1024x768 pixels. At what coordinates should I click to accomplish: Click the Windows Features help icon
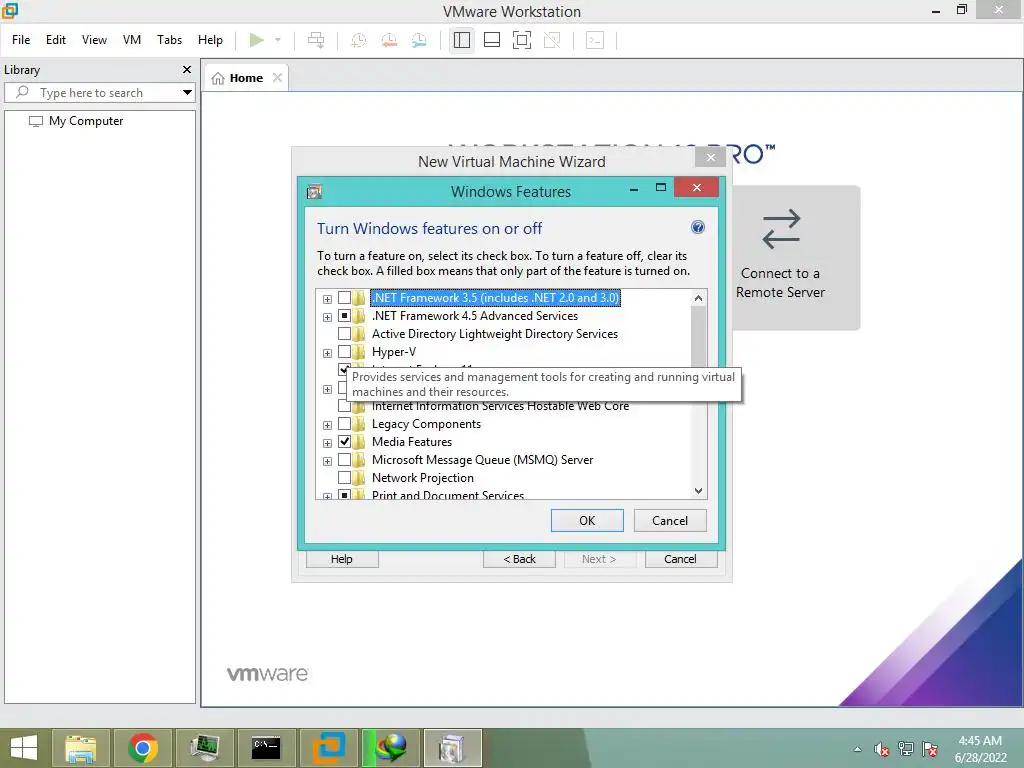click(697, 227)
